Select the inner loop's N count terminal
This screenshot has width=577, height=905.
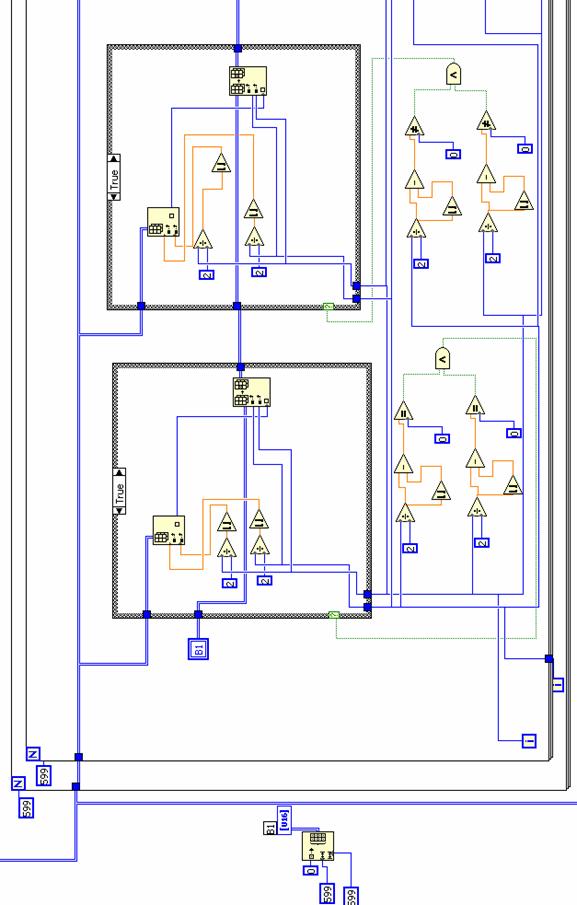tap(33, 753)
